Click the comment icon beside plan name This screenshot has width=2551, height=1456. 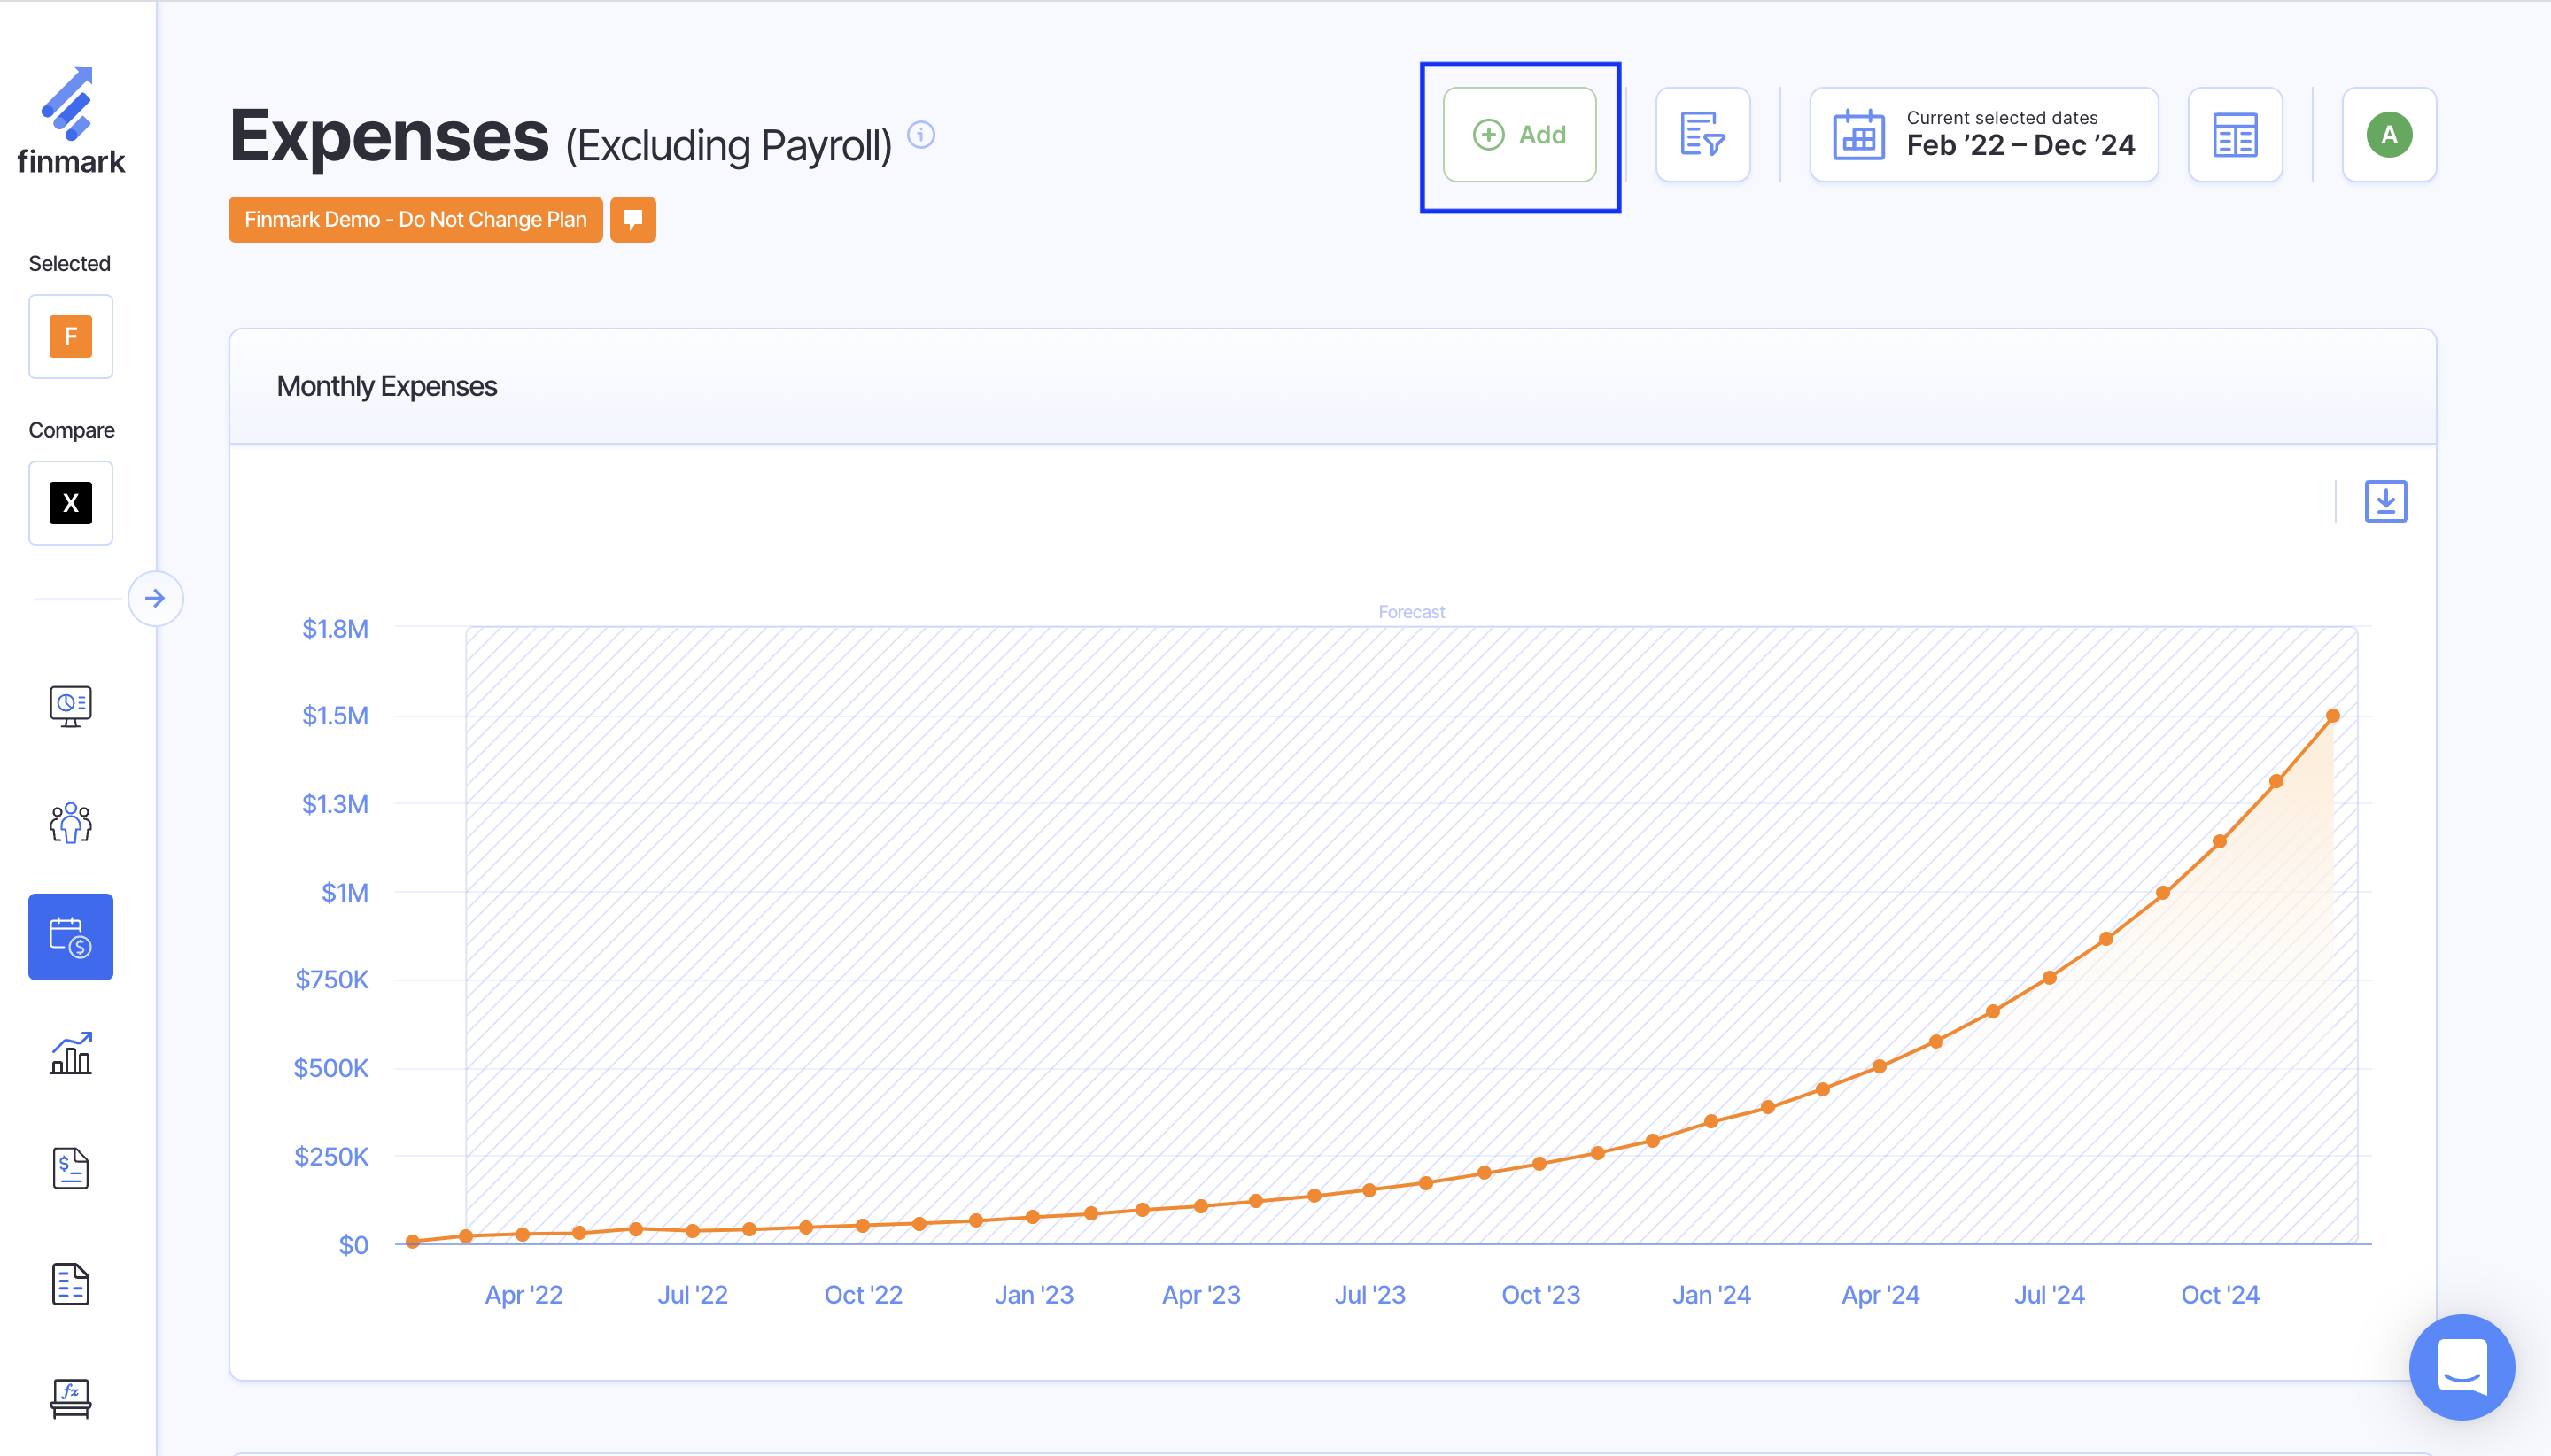(633, 219)
